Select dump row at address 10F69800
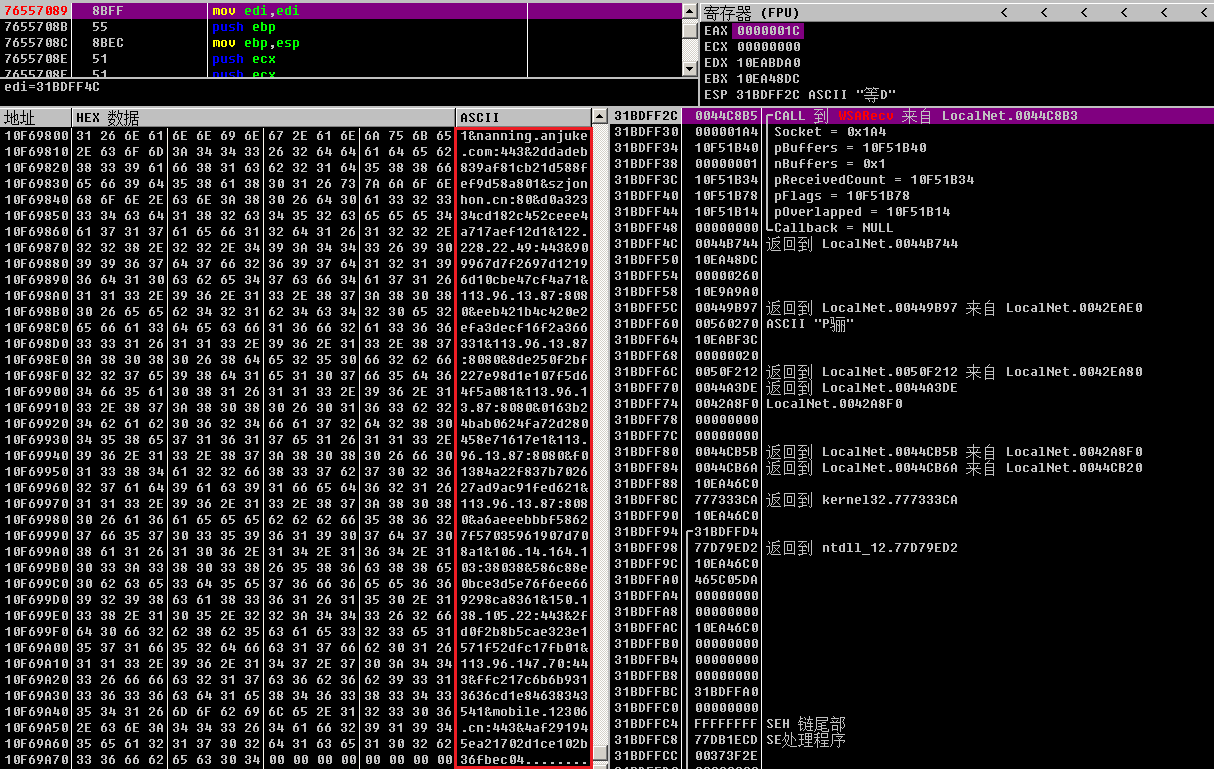 (296, 136)
